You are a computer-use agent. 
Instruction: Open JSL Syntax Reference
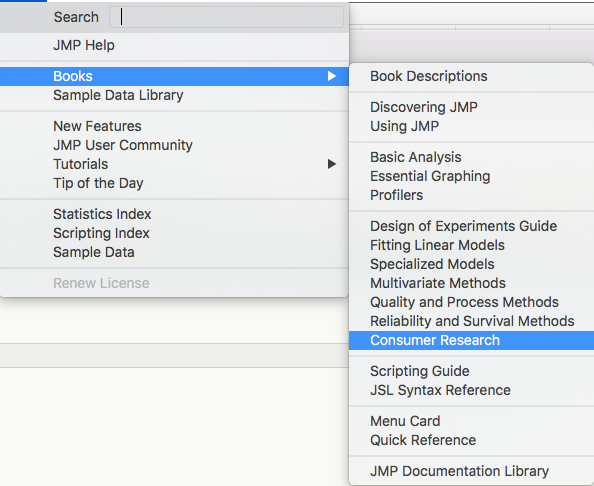pos(471,390)
